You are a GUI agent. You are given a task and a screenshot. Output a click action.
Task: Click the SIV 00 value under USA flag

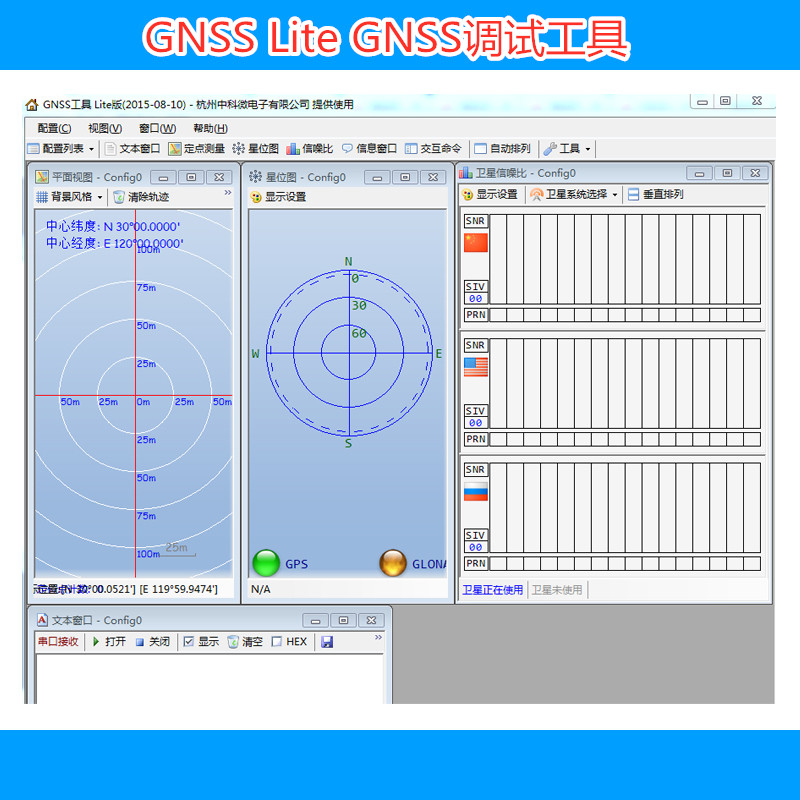click(476, 423)
